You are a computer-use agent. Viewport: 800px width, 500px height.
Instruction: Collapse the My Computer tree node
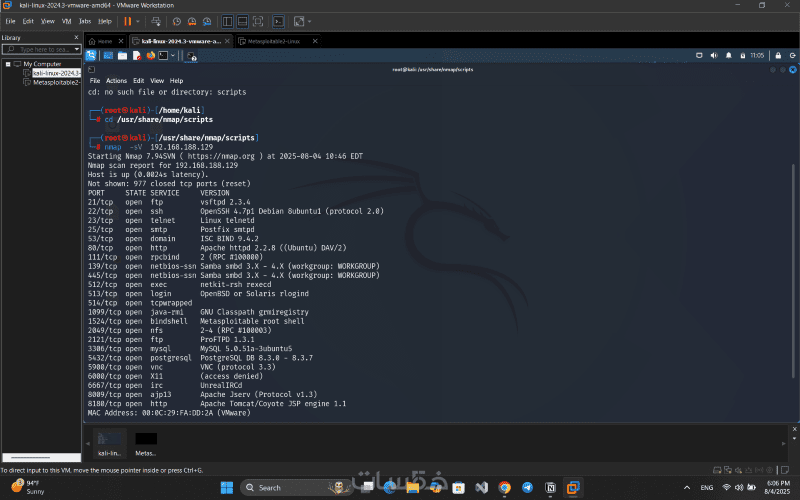coord(8,64)
